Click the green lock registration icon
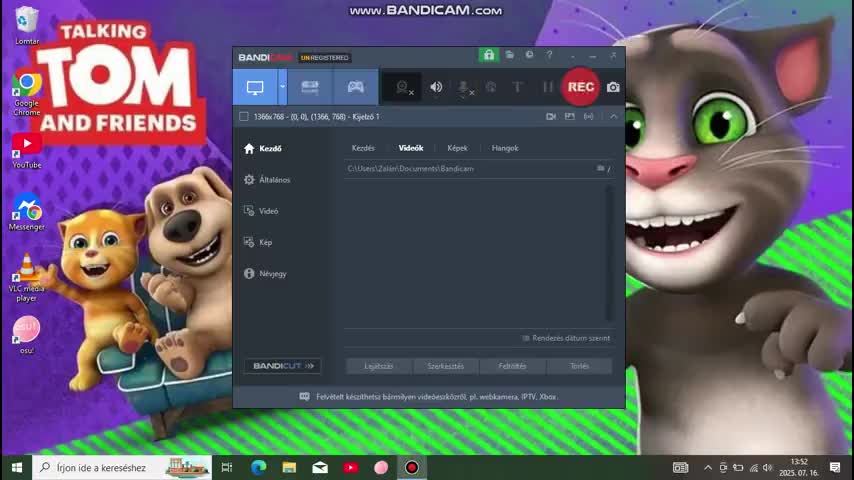854x480 pixels. click(x=489, y=55)
